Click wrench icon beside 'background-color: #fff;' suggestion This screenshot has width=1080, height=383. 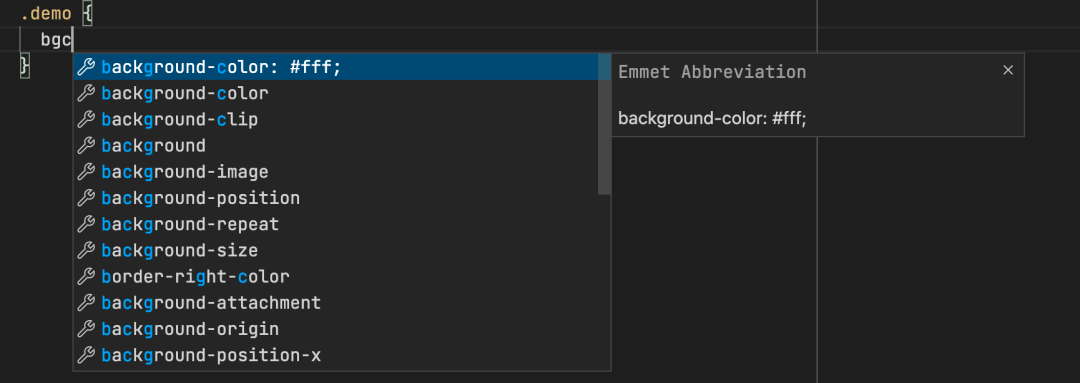(x=85, y=67)
